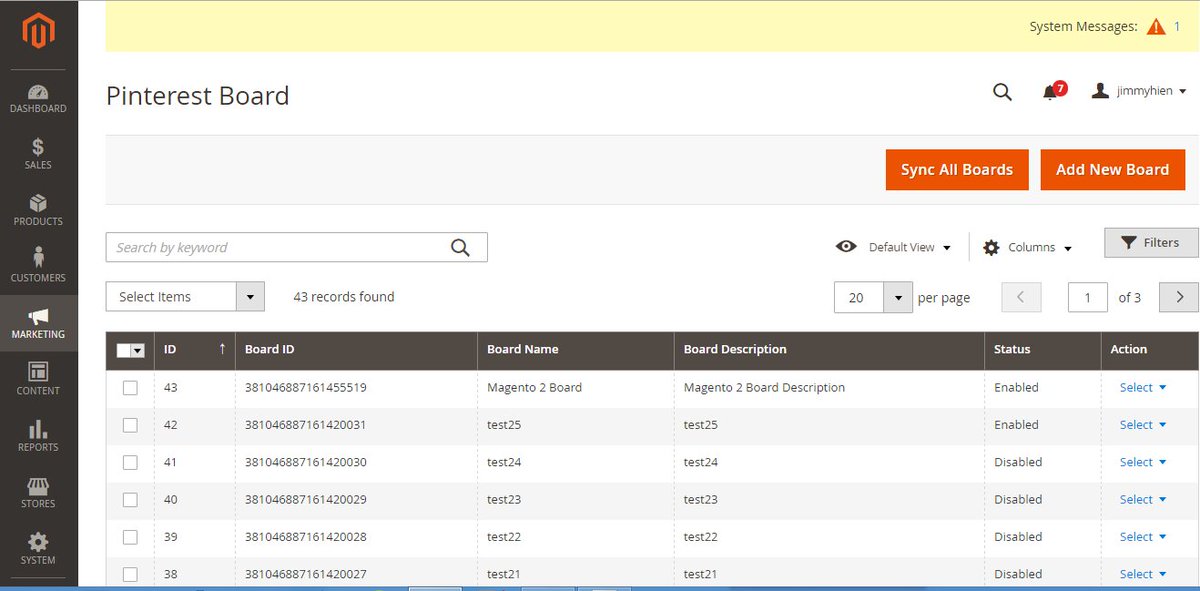The image size is (1200, 591).
Task: Click the keyword search magnifier icon
Action: click(460, 248)
